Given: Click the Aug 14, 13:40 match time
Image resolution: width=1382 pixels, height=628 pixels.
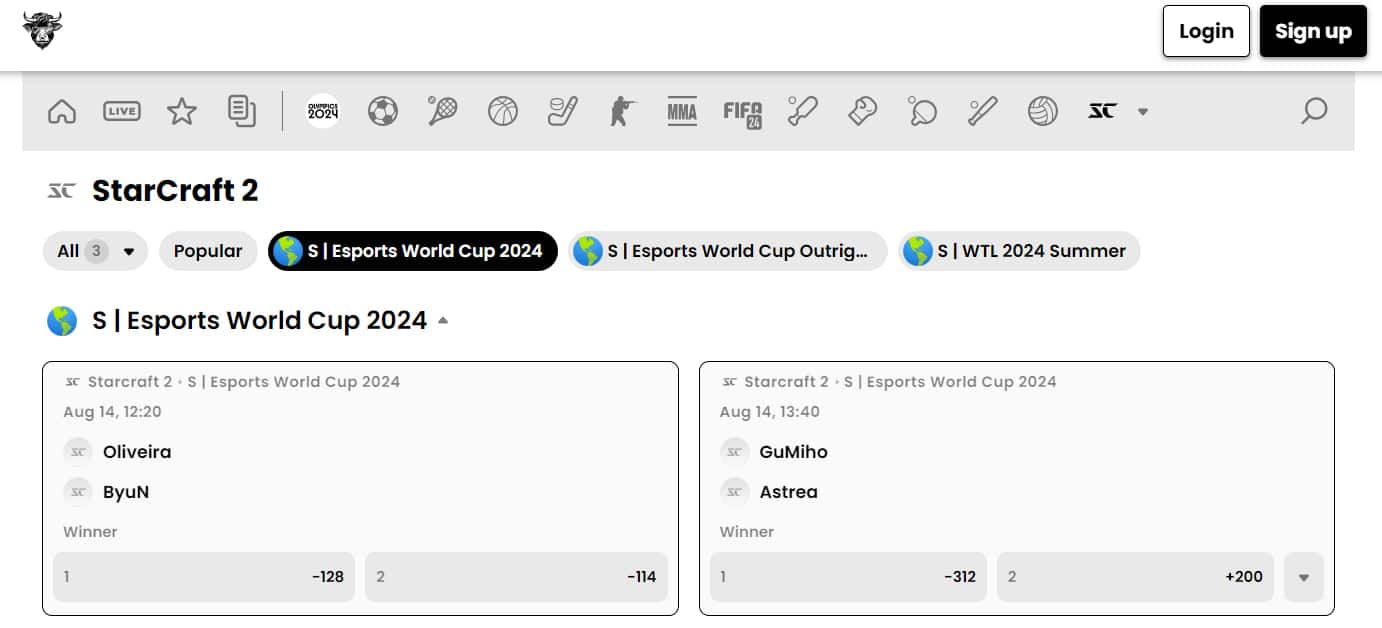Looking at the screenshot, I should coord(769,412).
